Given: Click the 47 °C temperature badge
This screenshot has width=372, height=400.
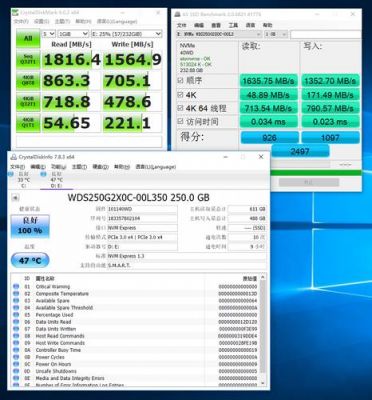Looking at the screenshot, I should 30,260.
